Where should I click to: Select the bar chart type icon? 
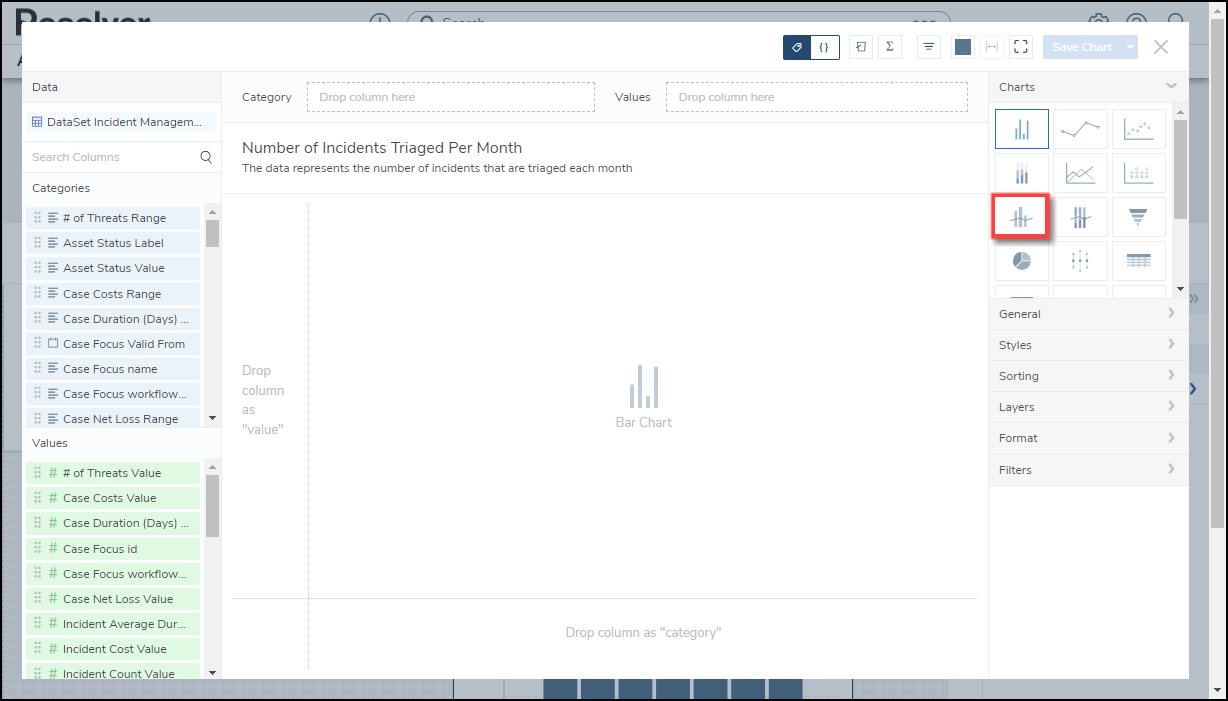pos(1022,129)
